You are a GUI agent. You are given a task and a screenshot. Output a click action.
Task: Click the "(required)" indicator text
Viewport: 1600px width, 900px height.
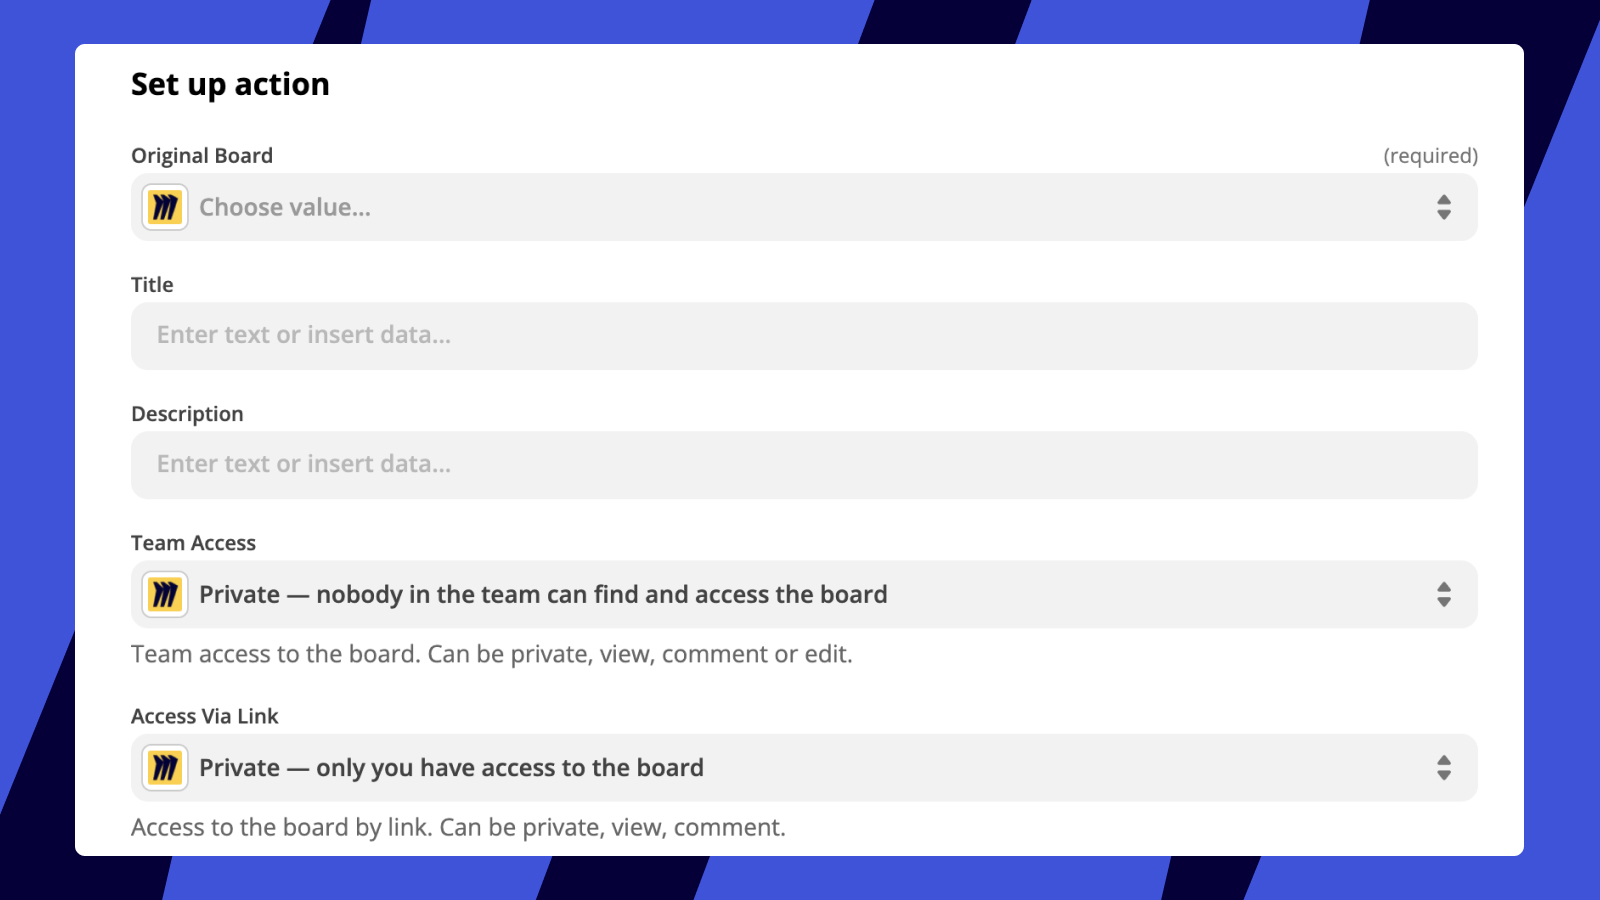click(1430, 156)
